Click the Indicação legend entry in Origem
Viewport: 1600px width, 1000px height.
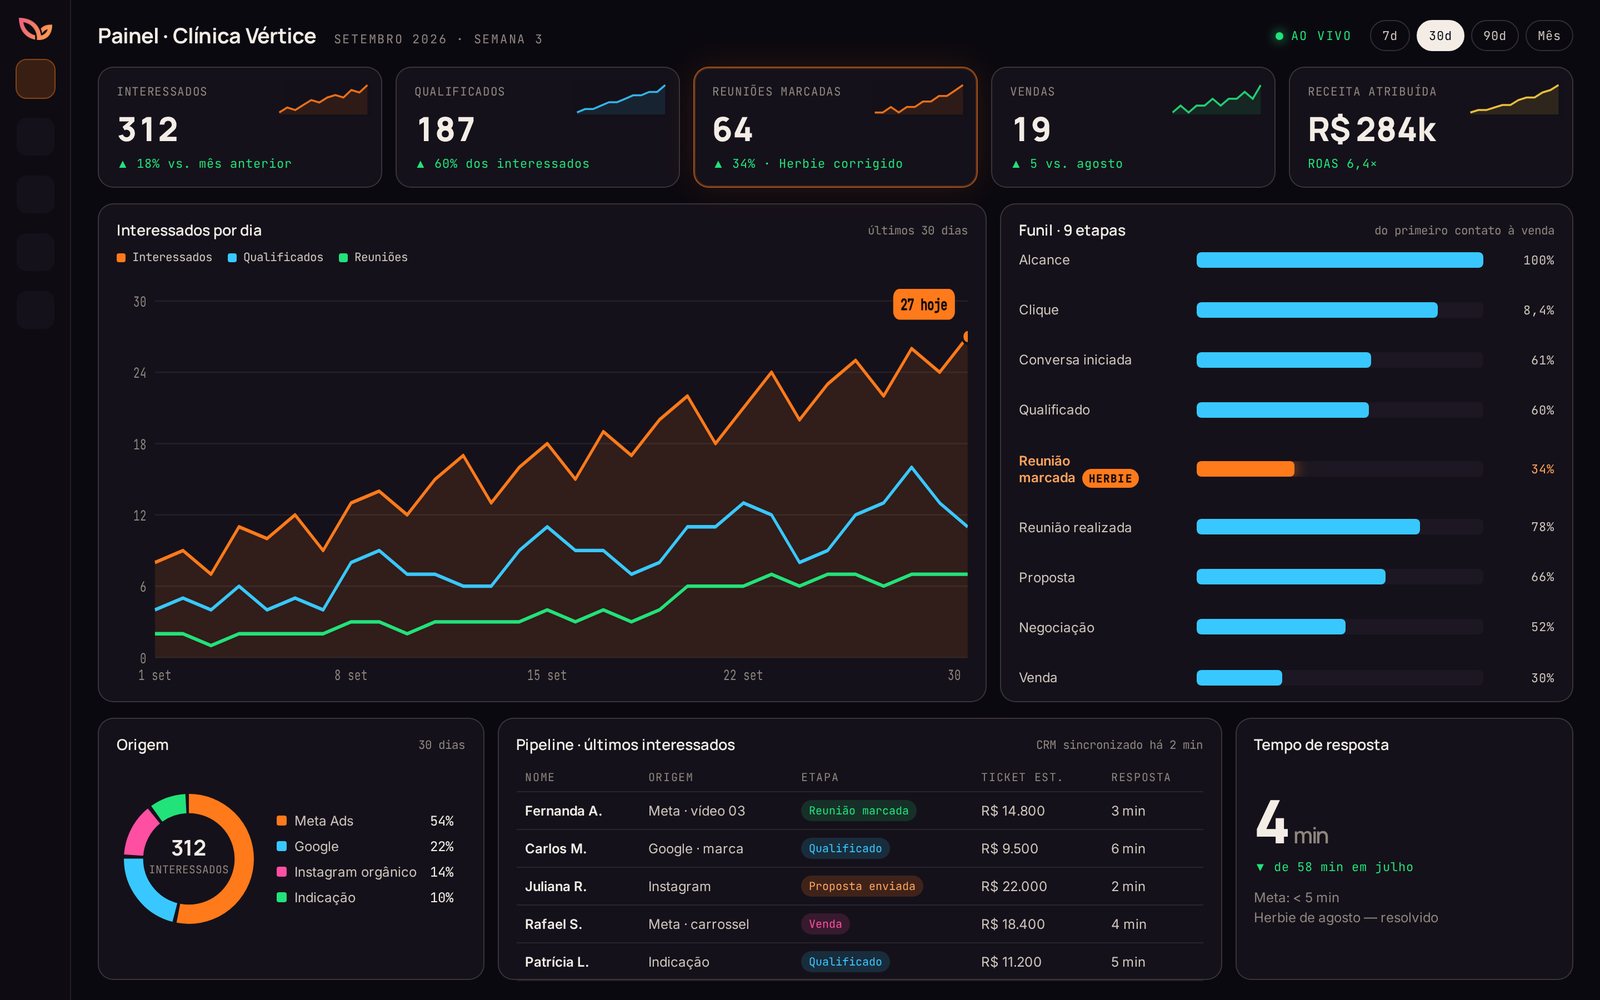point(365,898)
